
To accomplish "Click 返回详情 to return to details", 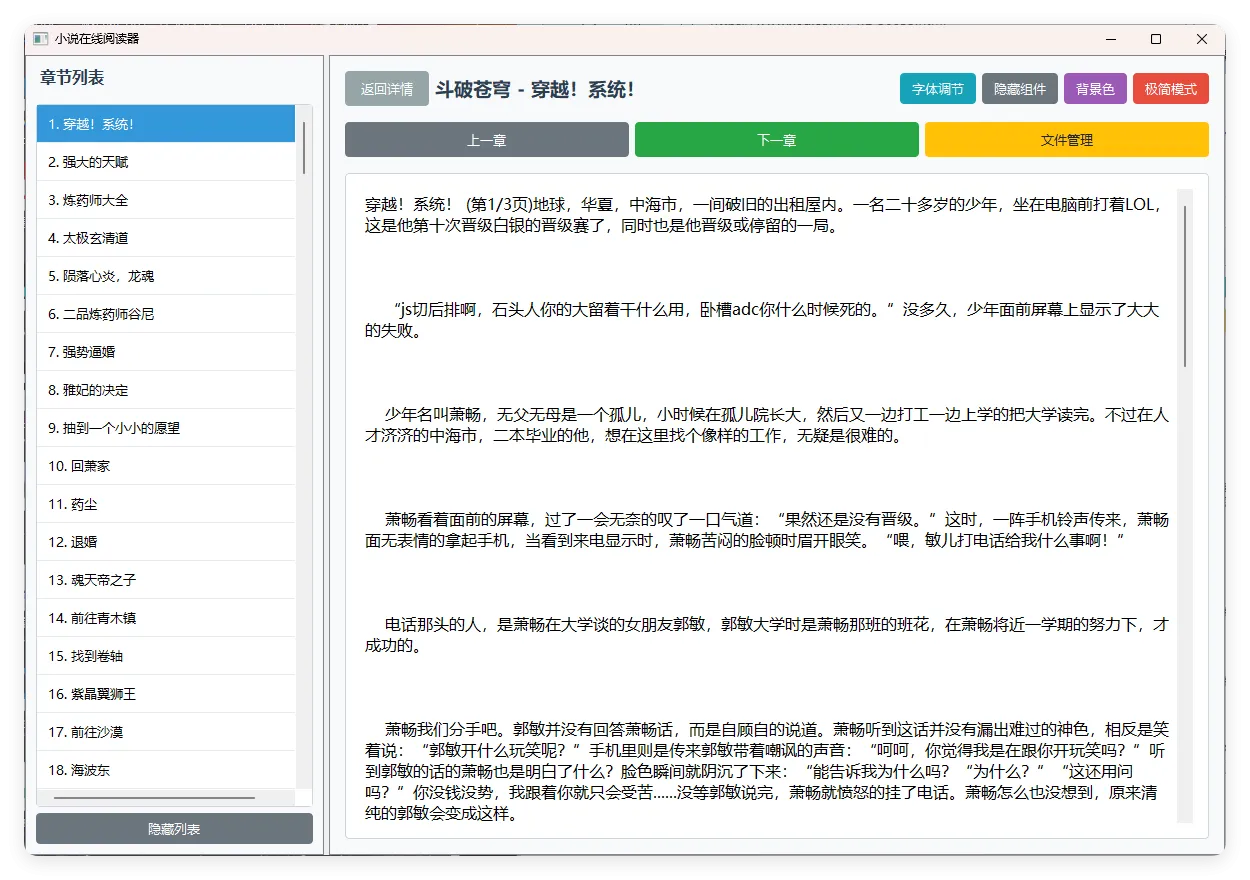I will (x=387, y=88).
